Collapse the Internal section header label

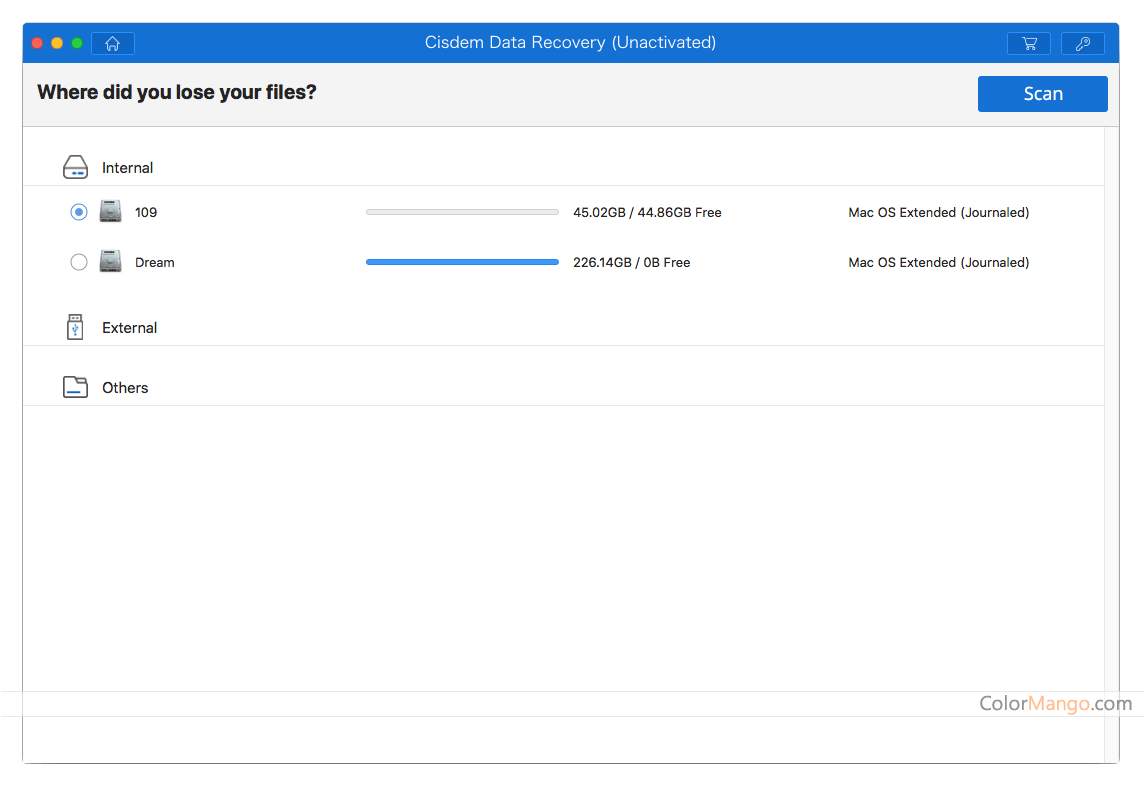[127, 168]
